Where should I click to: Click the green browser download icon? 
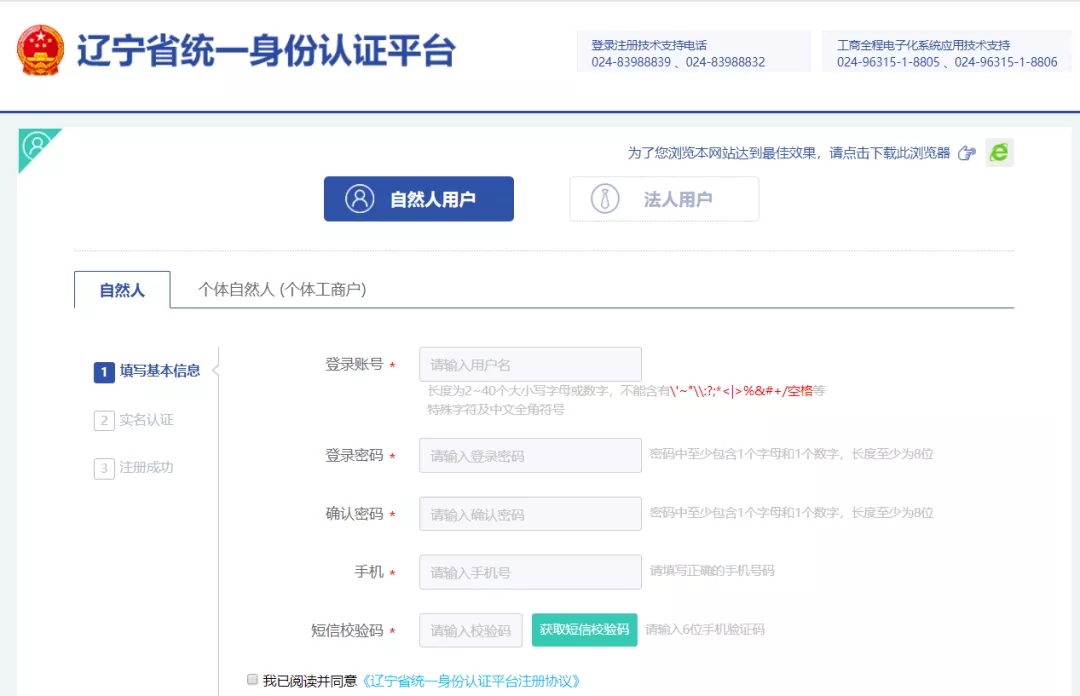(x=999, y=152)
